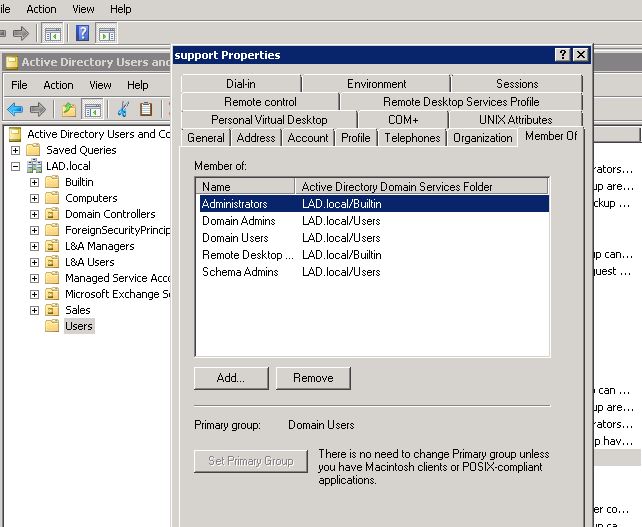Click the blue back arrow in Active Directory toolbar

(15, 109)
